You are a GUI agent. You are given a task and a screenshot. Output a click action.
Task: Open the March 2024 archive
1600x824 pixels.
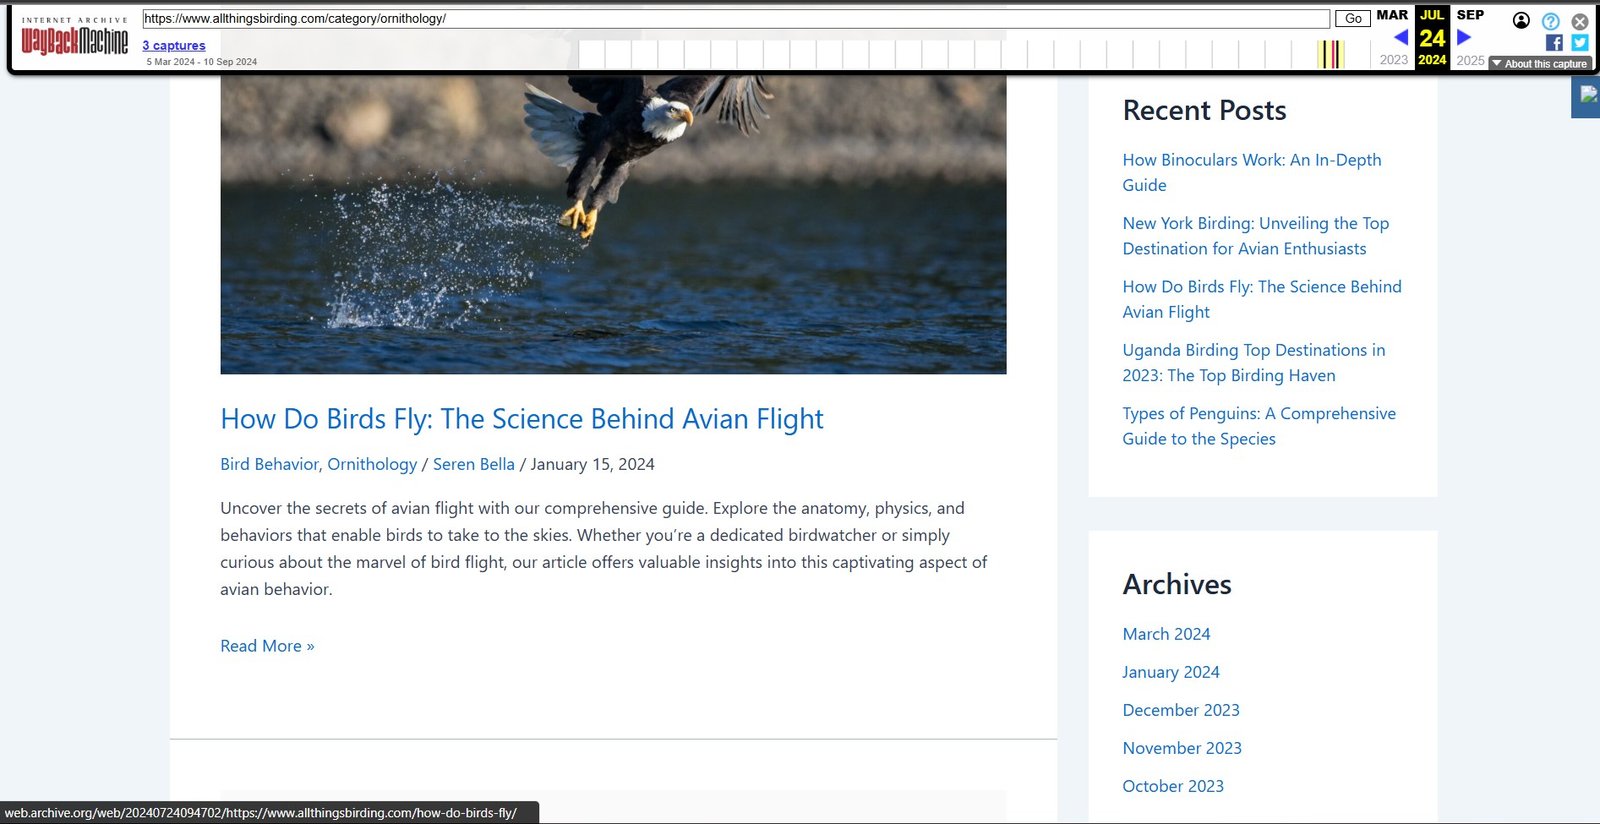pos(1166,634)
